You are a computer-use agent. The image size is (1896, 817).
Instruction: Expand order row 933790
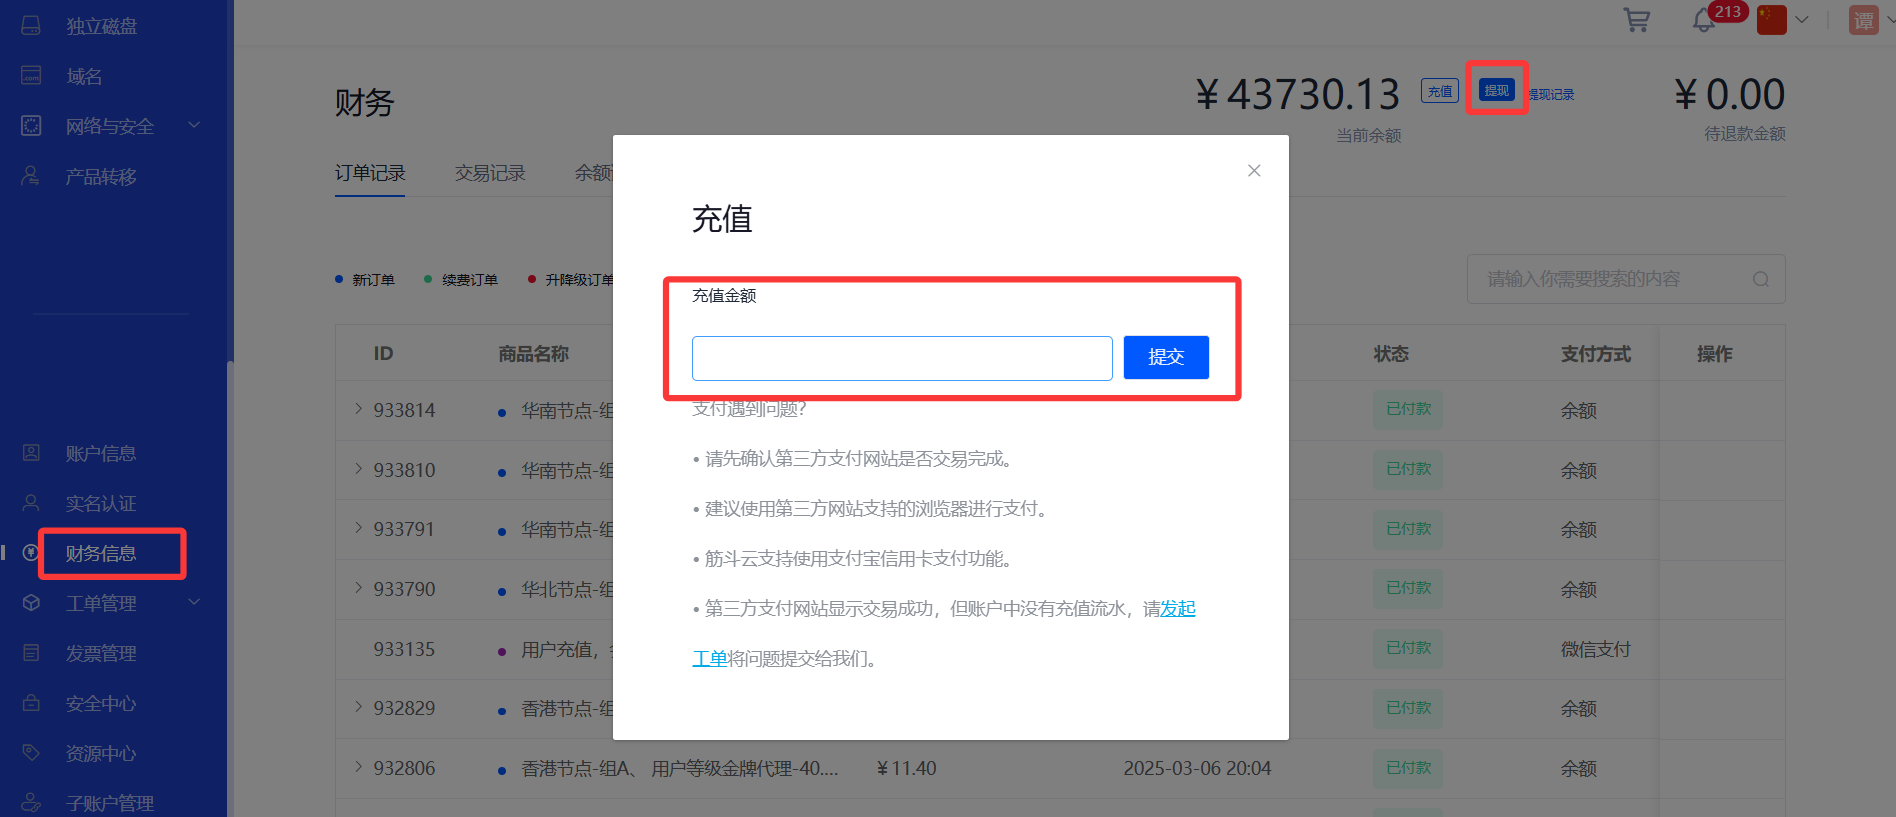[358, 587]
